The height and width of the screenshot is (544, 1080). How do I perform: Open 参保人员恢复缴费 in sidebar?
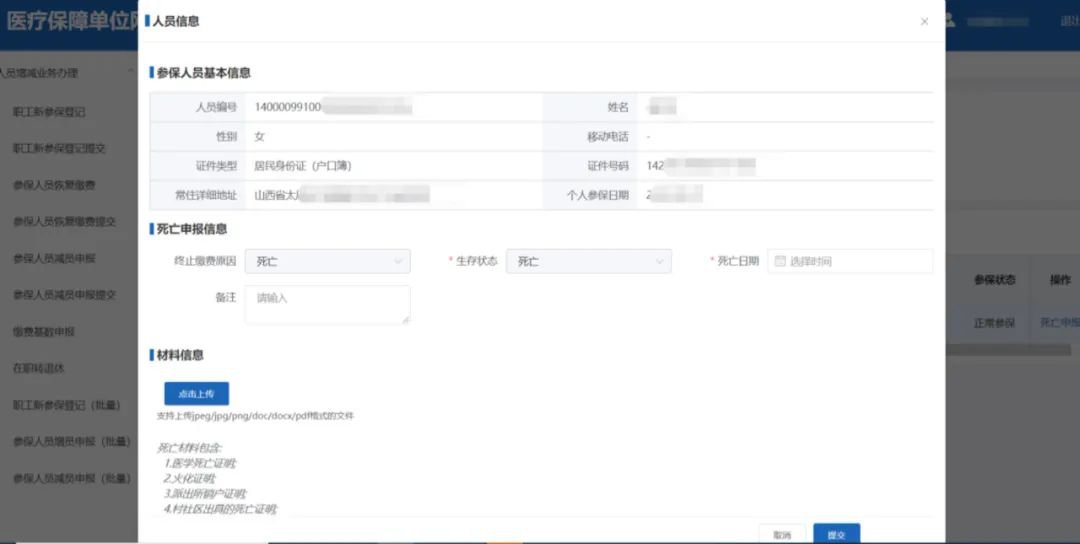(54, 185)
